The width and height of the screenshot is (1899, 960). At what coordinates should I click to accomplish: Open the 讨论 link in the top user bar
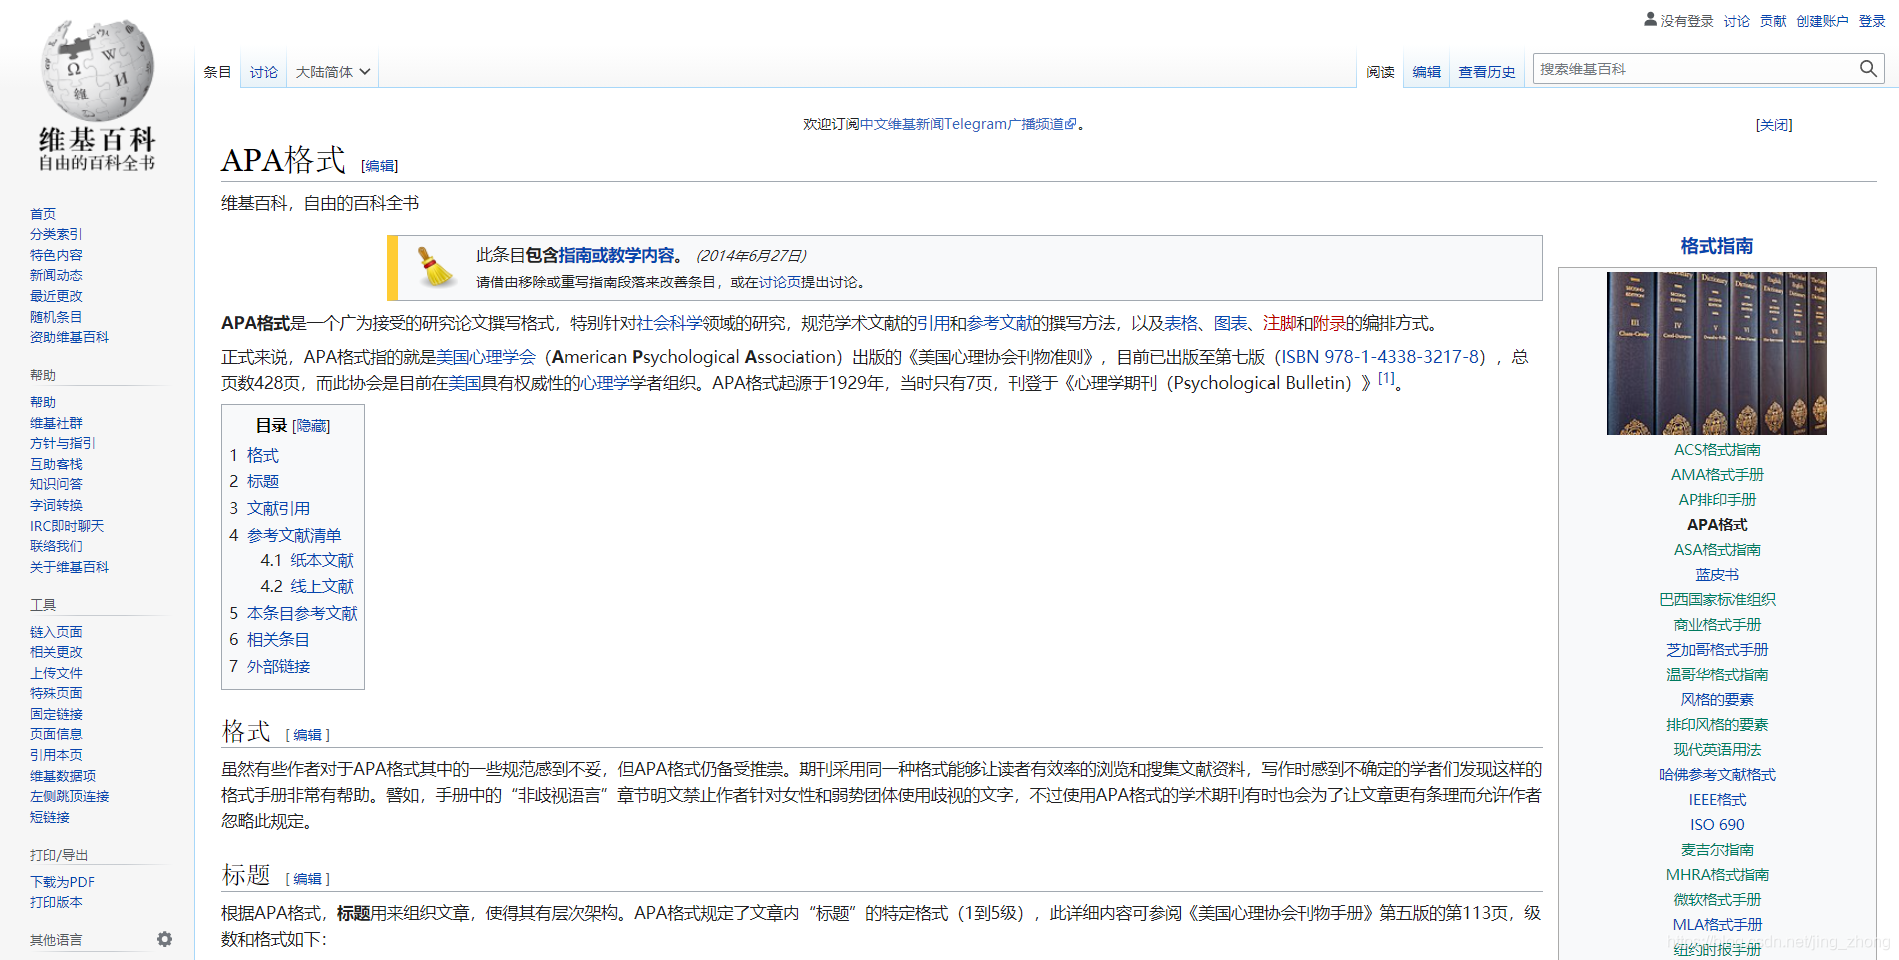[1737, 21]
